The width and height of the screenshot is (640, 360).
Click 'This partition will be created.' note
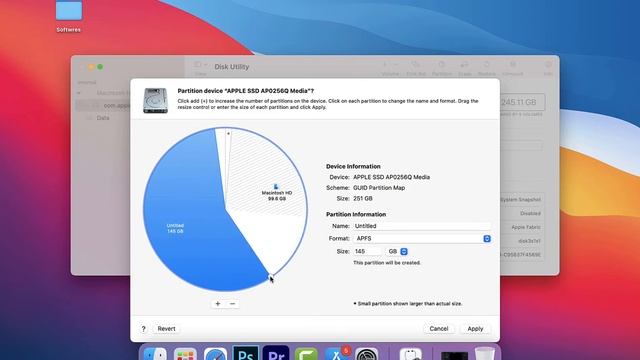(387, 263)
